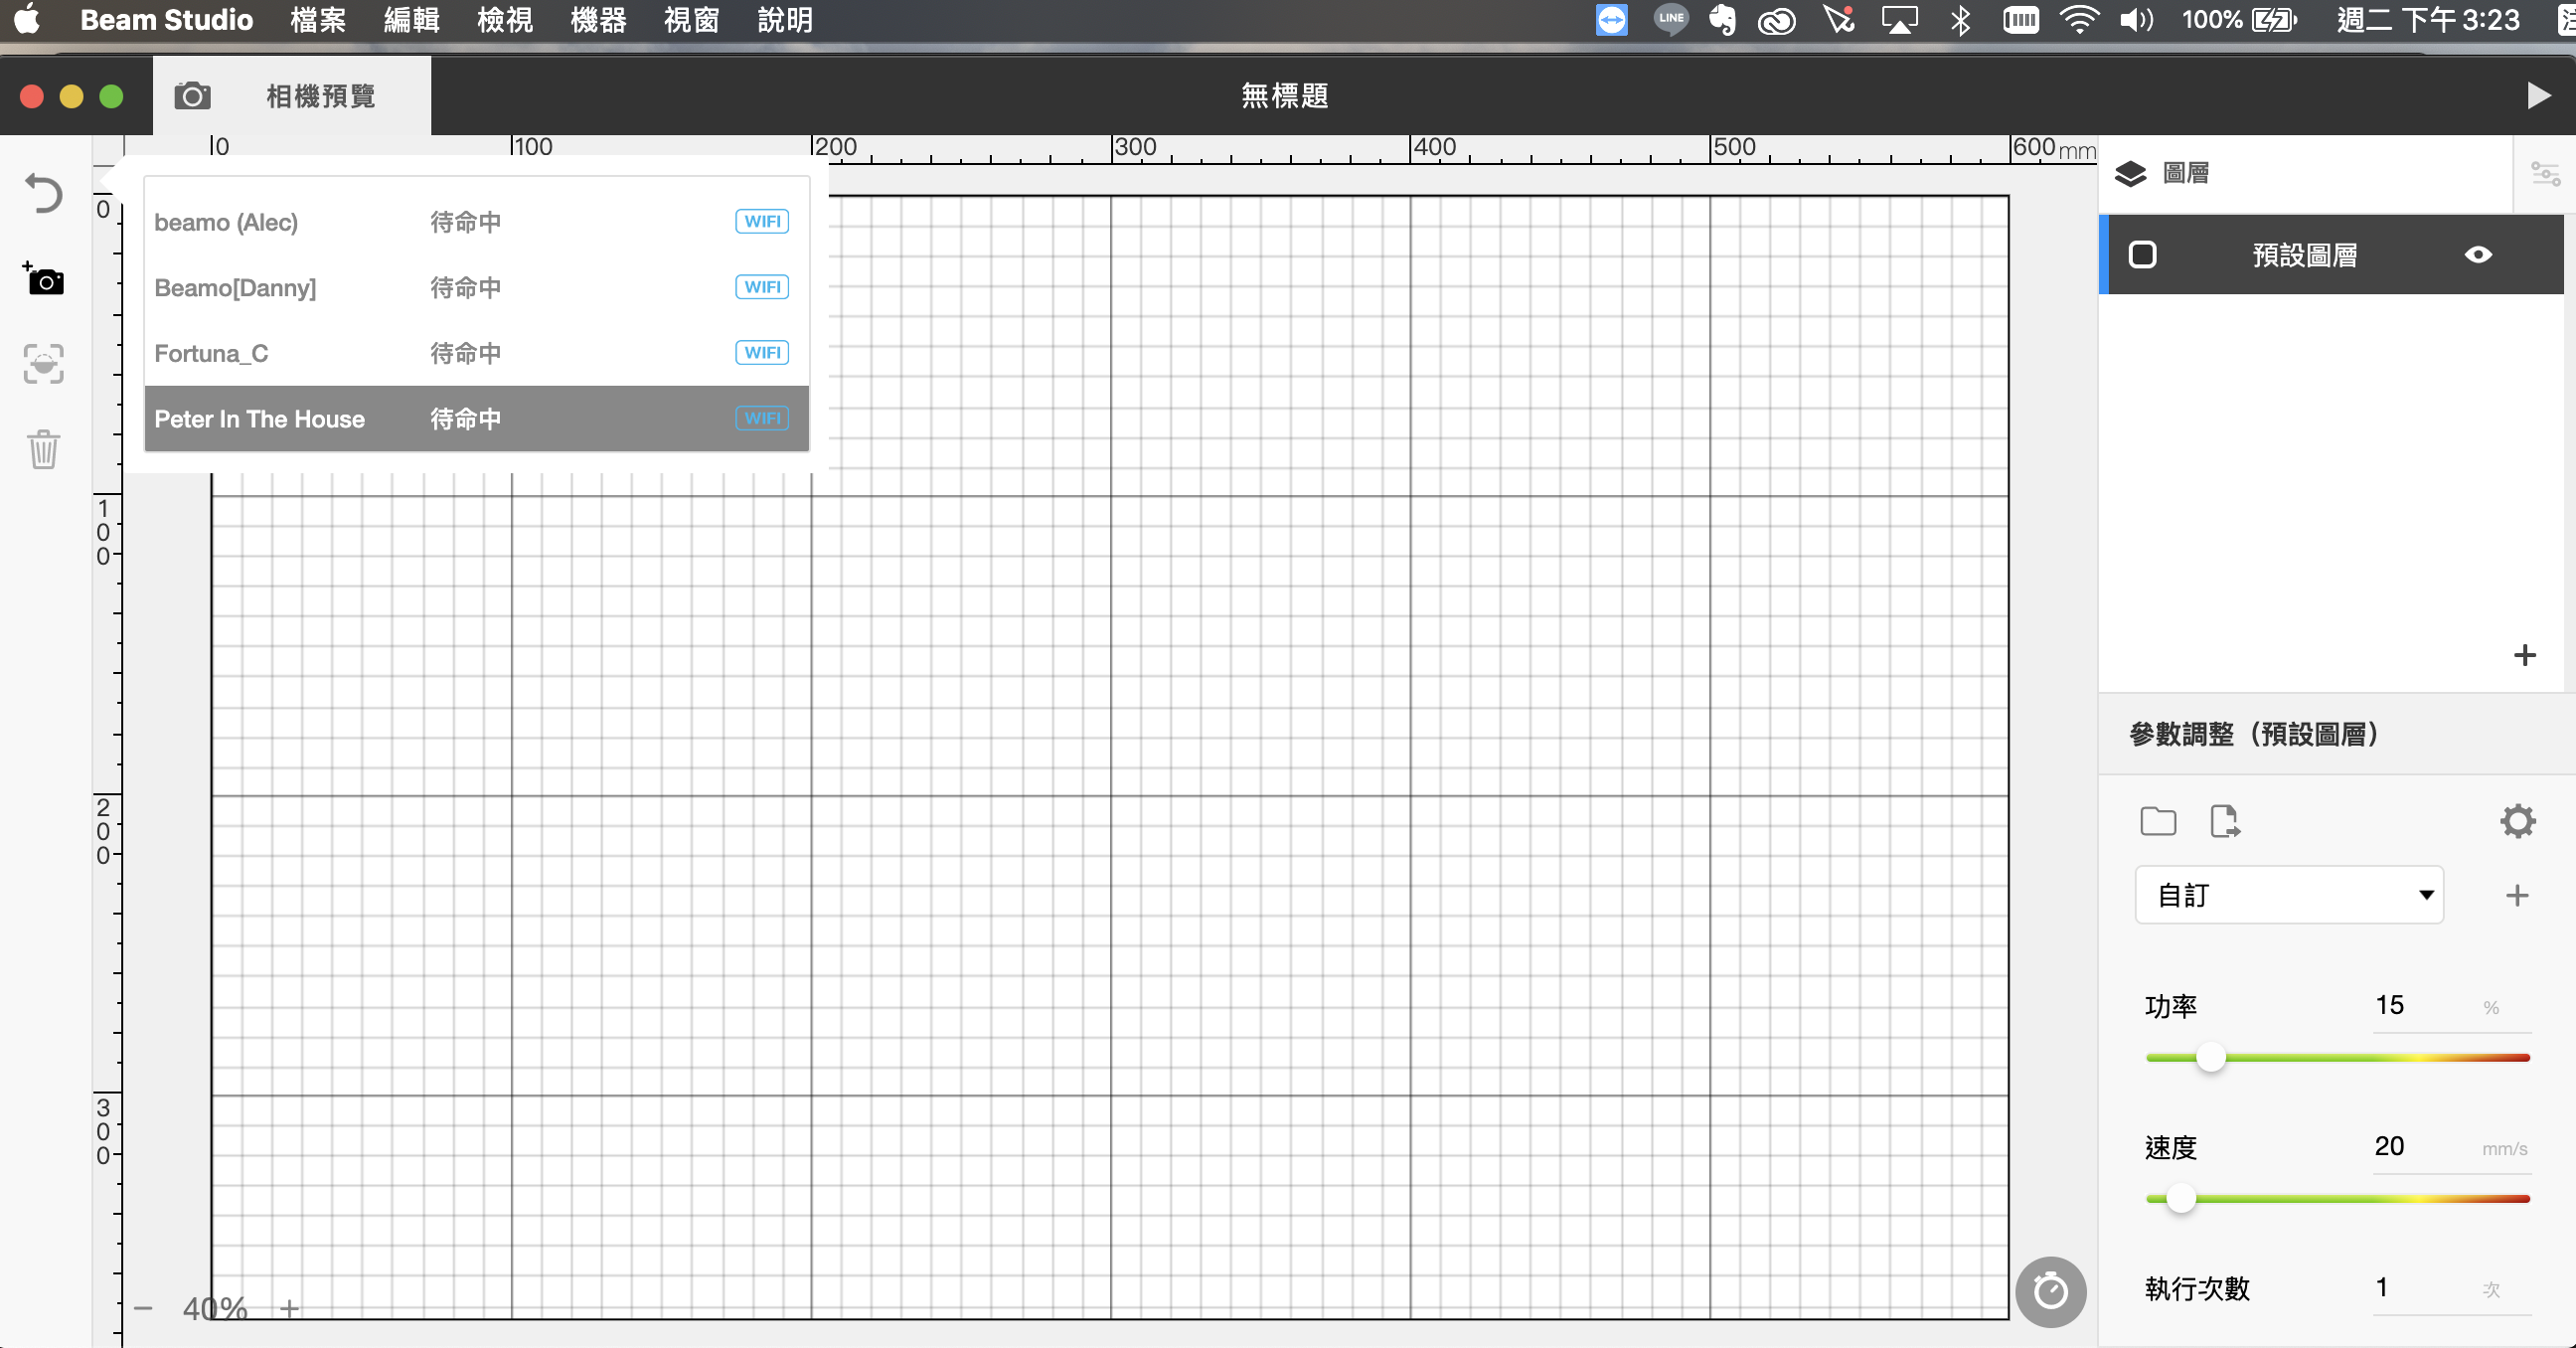Click WIFI badge for Fortuna_C

pos(762,353)
